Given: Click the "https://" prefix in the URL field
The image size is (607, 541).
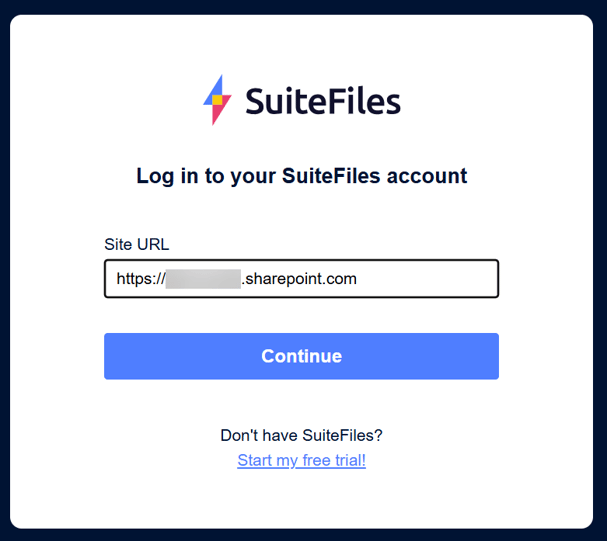Looking at the screenshot, I should (140, 279).
